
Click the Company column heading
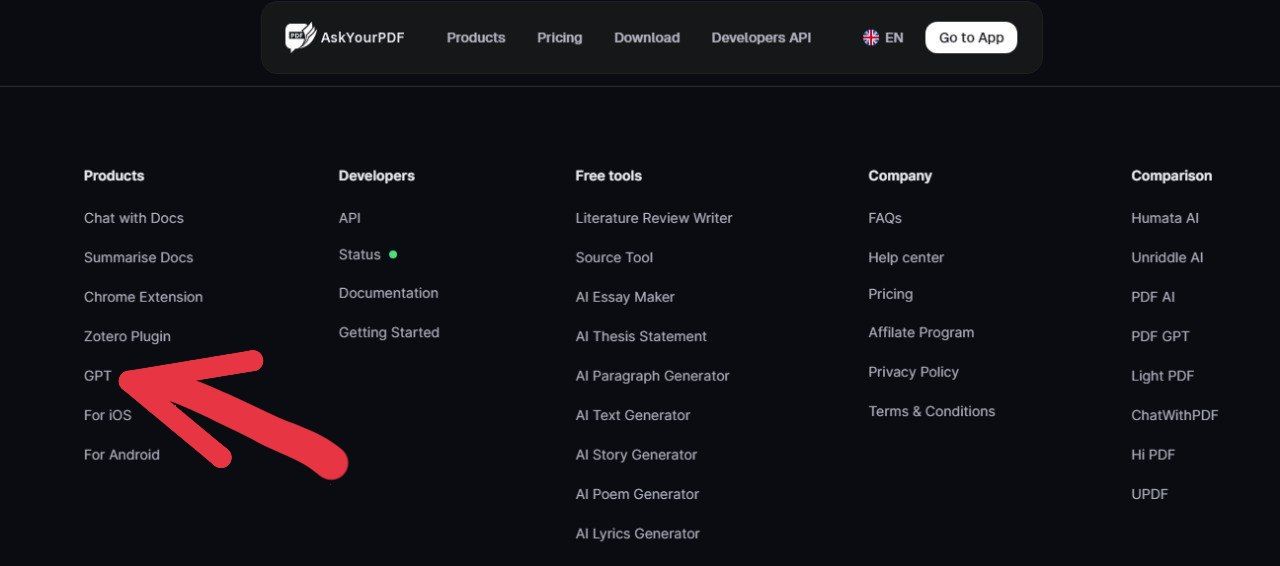pyautogui.click(x=900, y=175)
